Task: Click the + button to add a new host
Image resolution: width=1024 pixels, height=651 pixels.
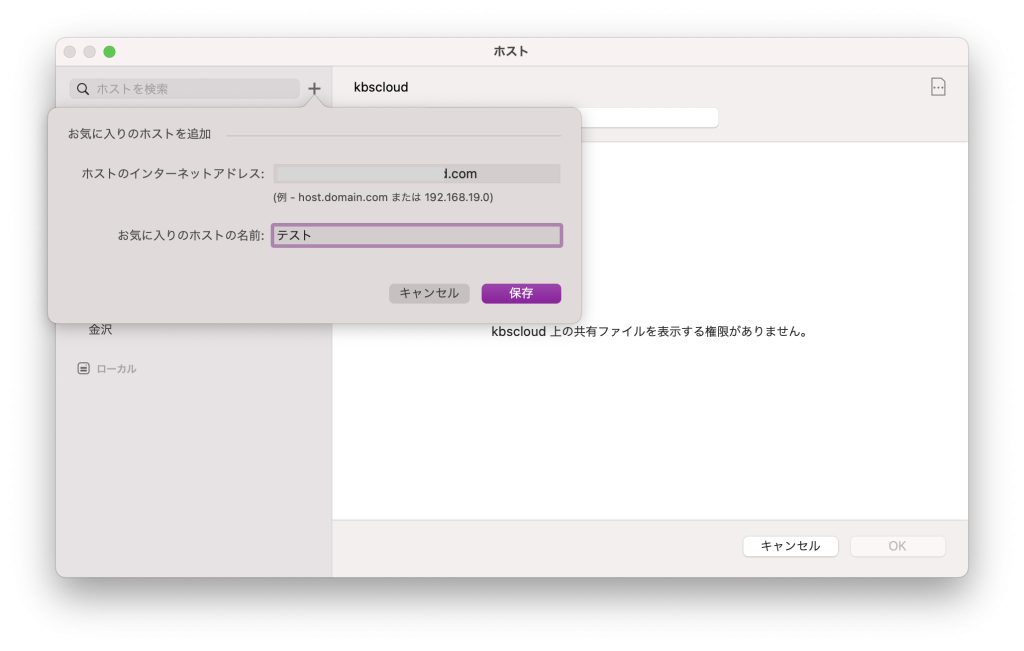Action: [314, 88]
